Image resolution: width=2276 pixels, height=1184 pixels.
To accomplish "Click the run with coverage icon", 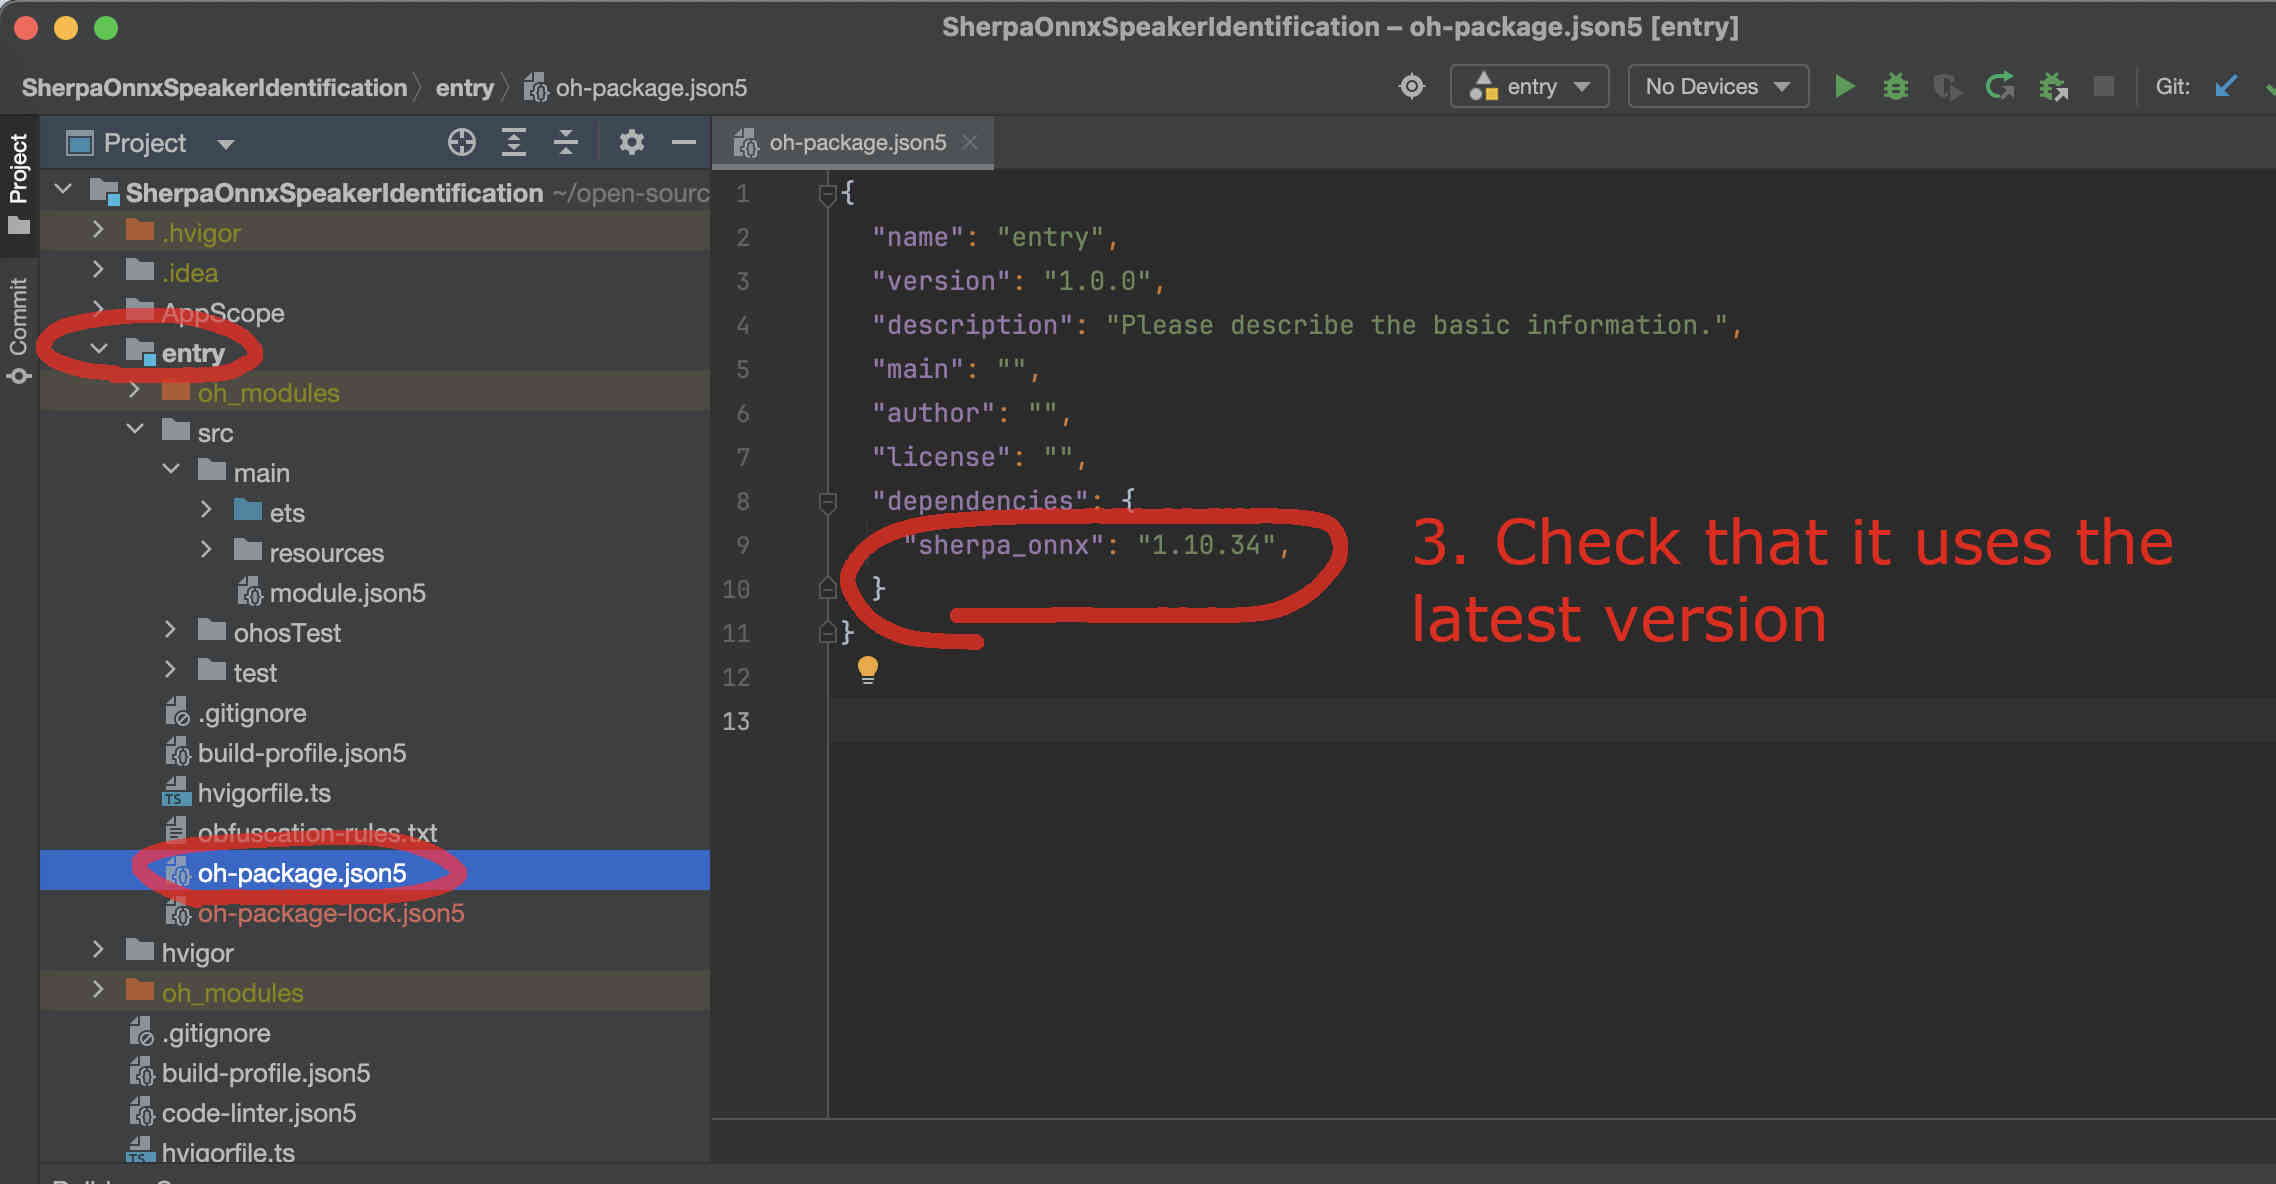I will [1947, 87].
